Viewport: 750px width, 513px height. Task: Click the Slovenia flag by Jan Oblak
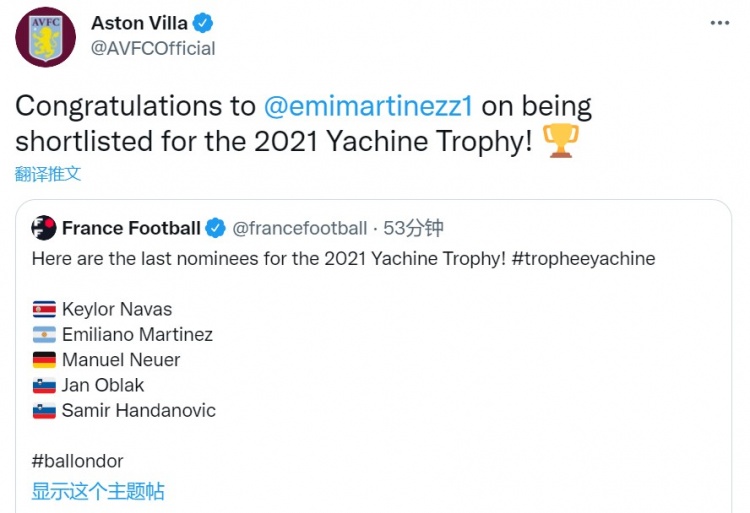pyautogui.click(x=44, y=385)
